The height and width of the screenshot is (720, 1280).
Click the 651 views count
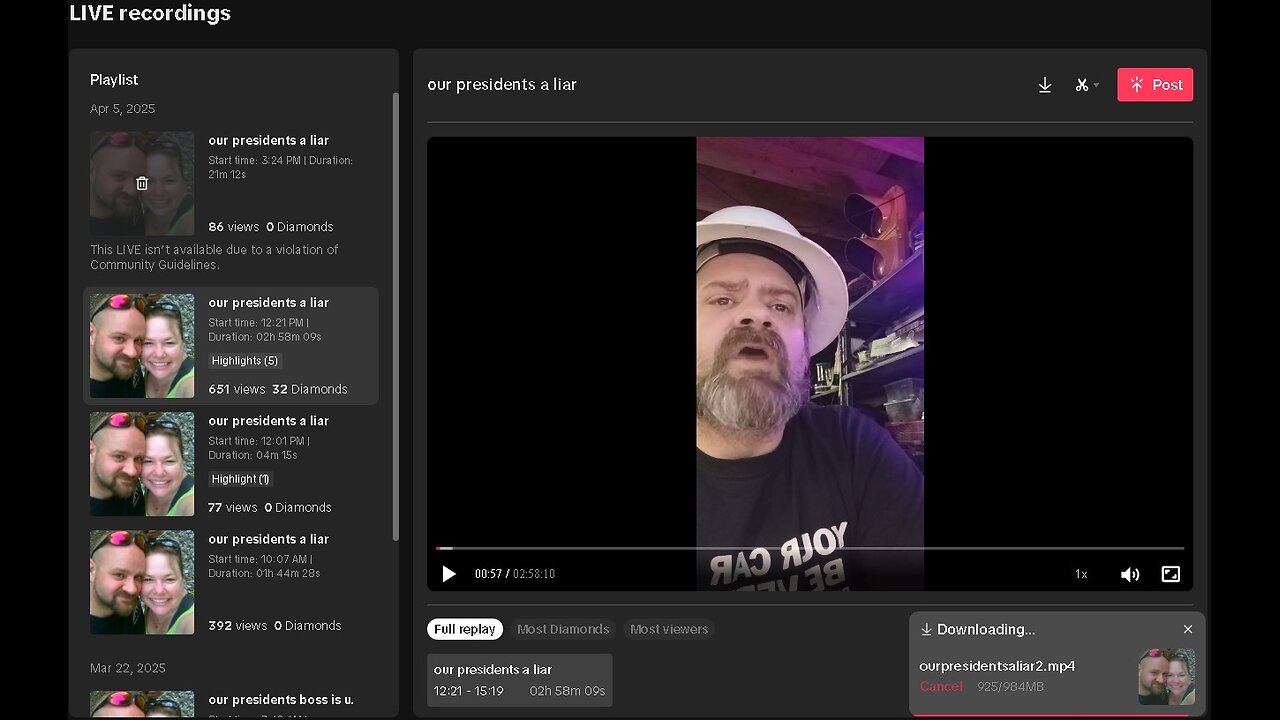point(237,389)
